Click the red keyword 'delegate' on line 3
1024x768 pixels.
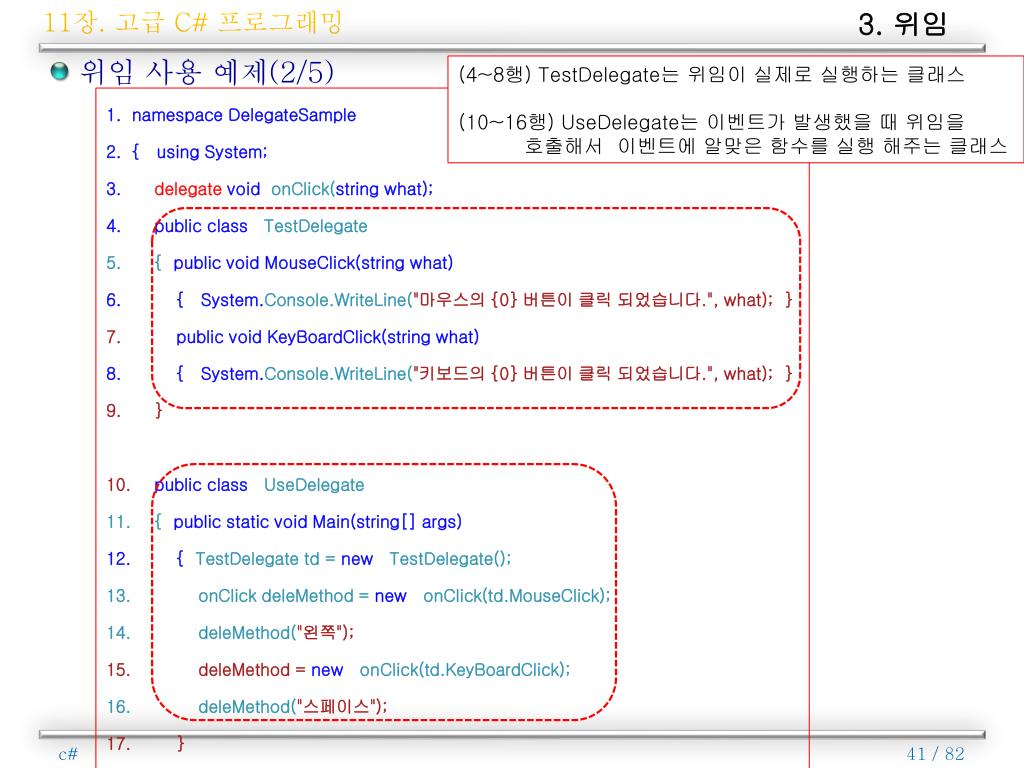coord(188,189)
